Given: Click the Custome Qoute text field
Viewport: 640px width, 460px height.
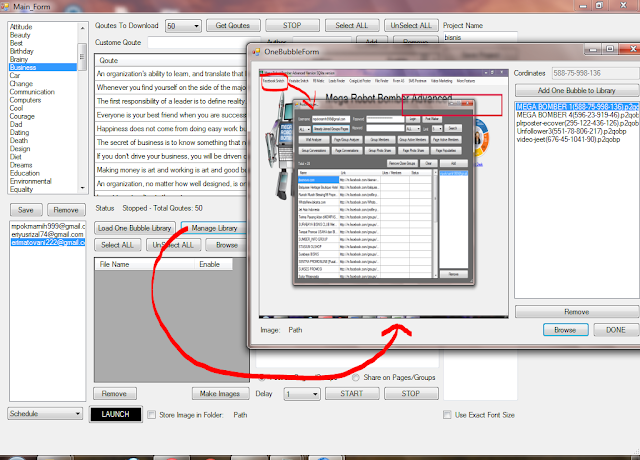Looking at the screenshot, I should [x=197, y=42].
